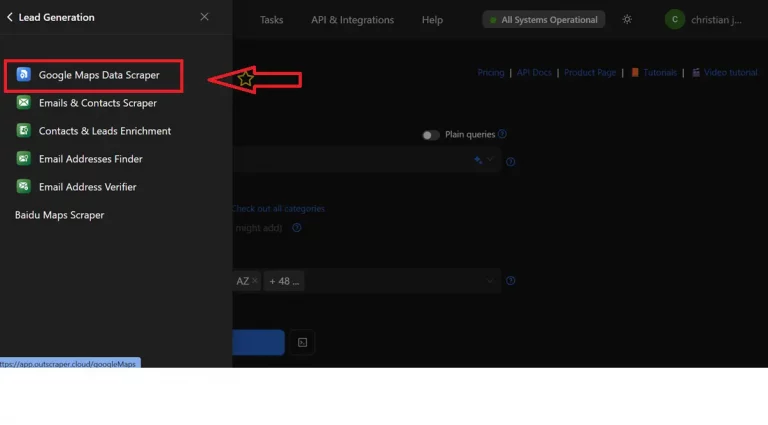Screen dimensions: 768x425
Task: Switch theme using the sun icon
Action: (x=627, y=20)
